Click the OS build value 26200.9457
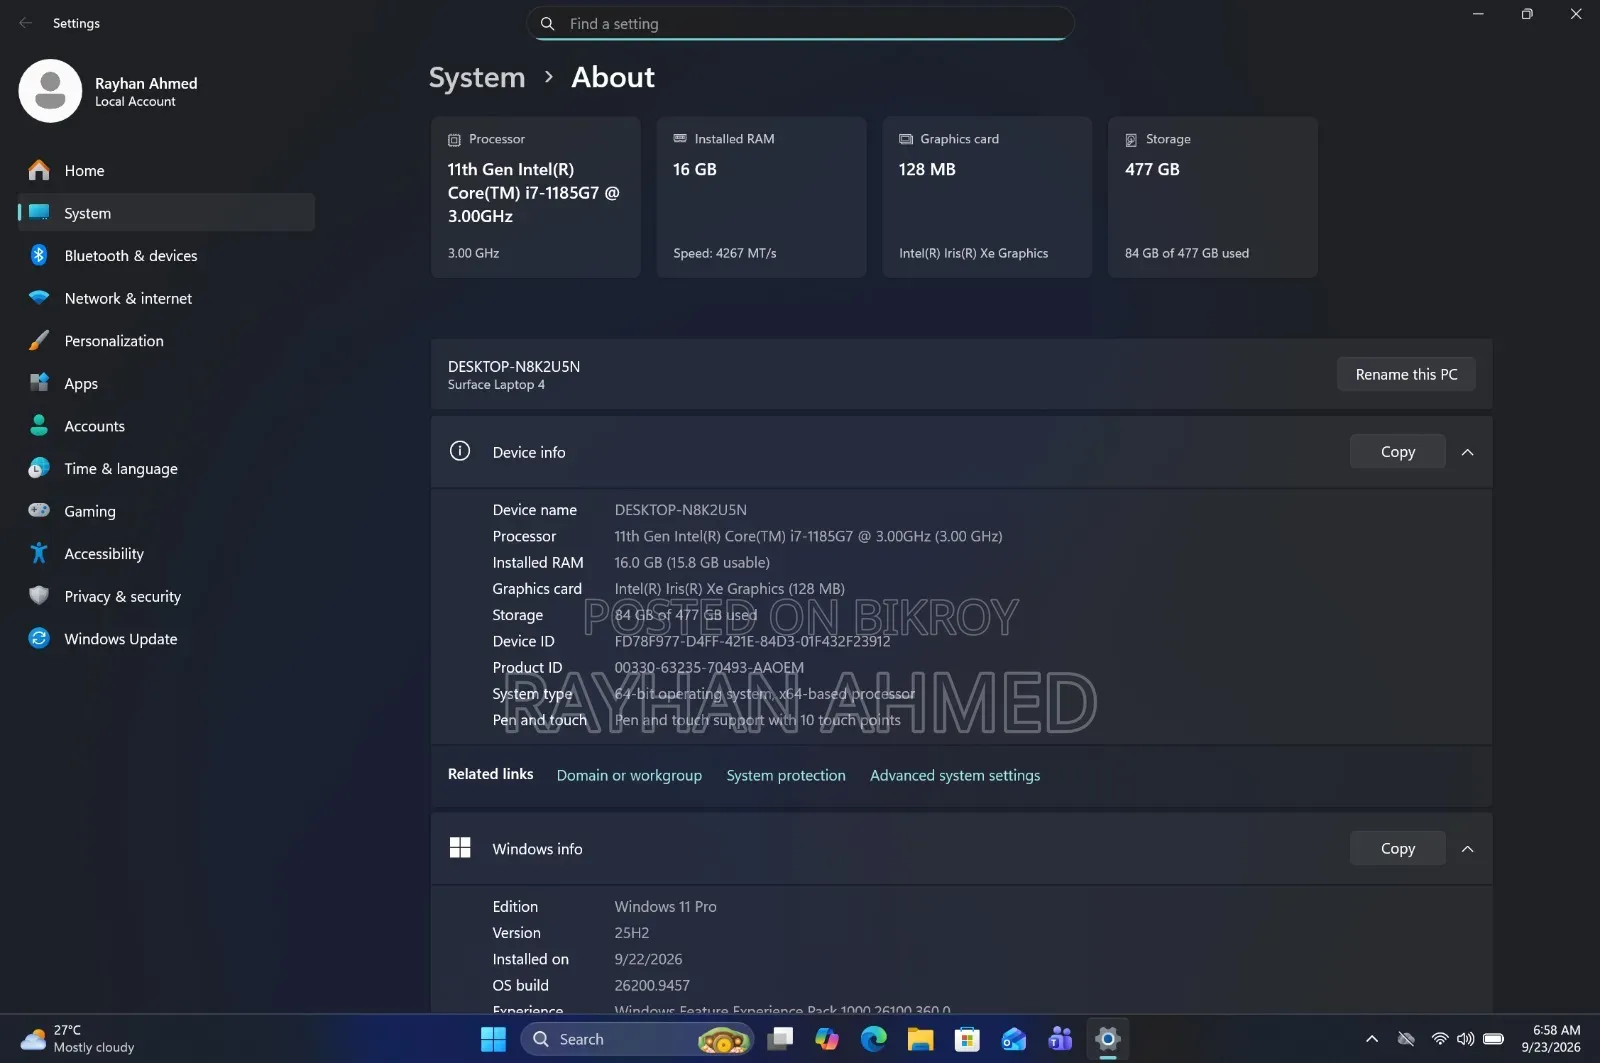 click(652, 985)
